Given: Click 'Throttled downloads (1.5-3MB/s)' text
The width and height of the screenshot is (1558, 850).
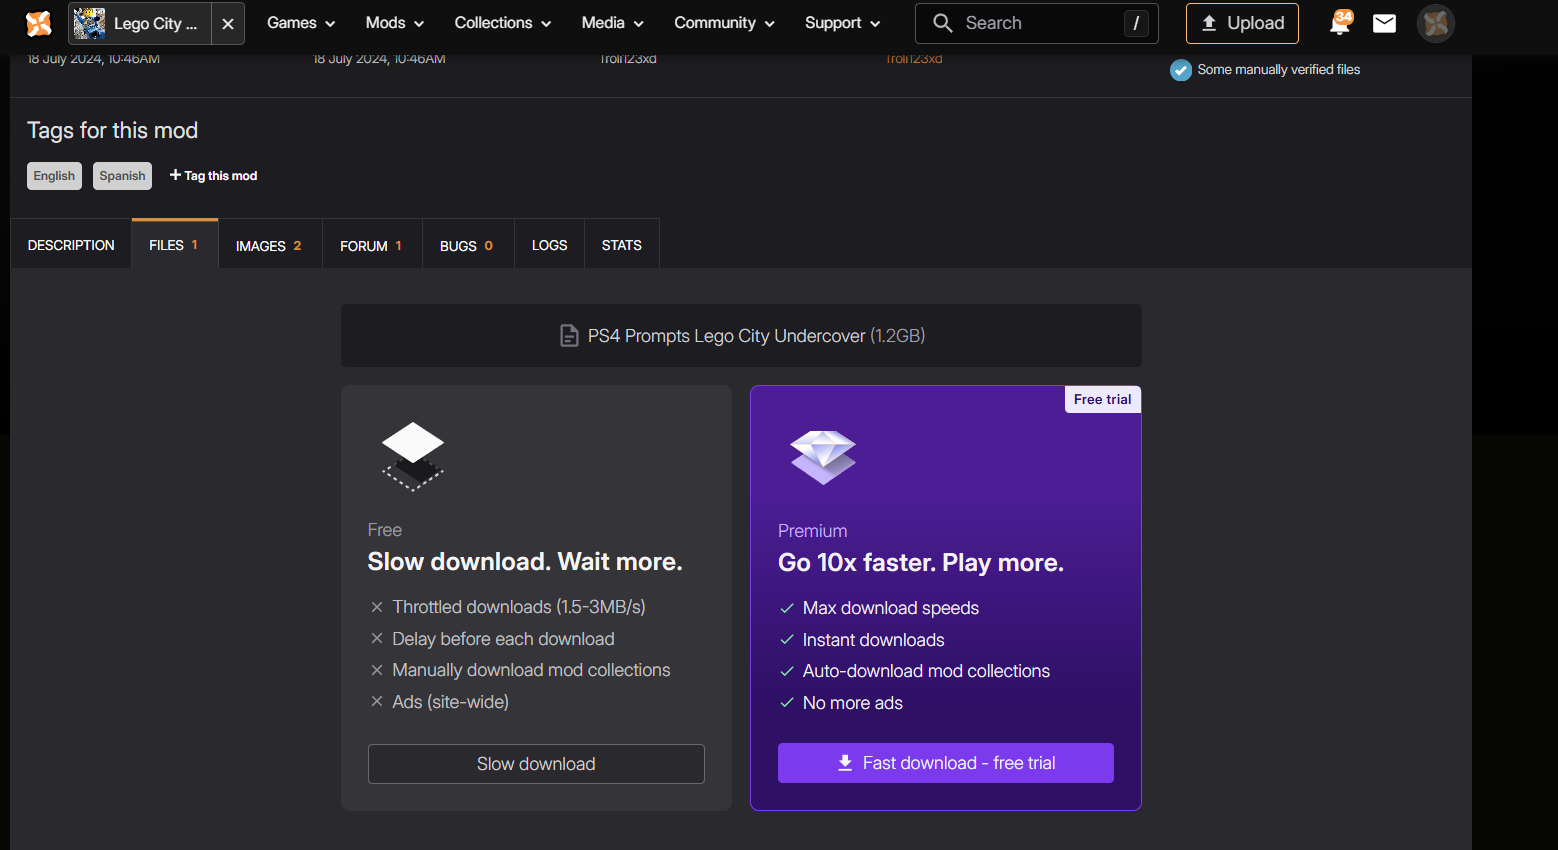Looking at the screenshot, I should coord(519,607).
